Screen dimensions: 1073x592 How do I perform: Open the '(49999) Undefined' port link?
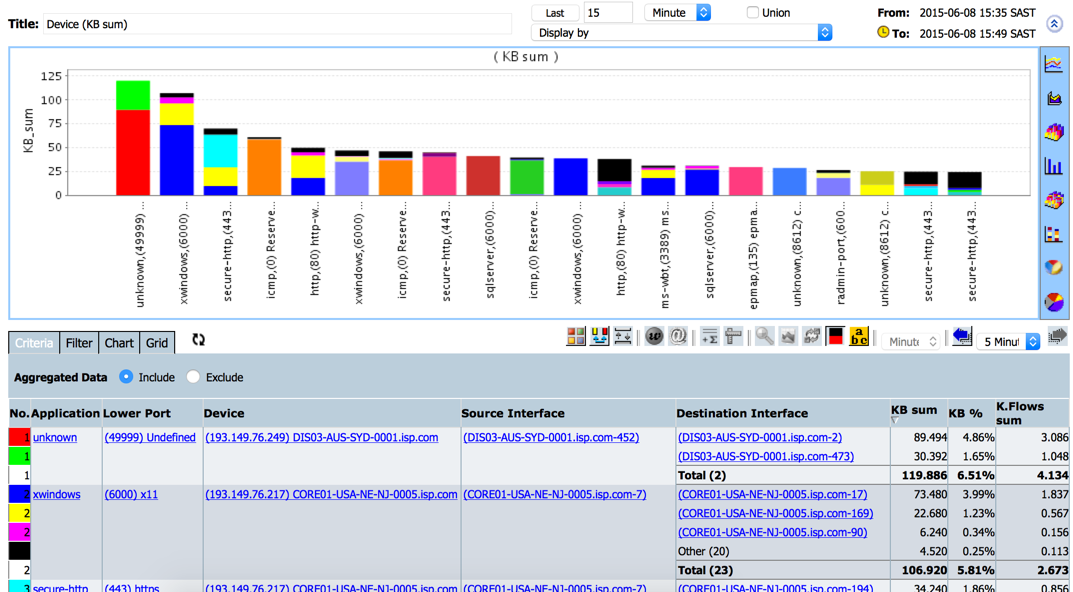(150, 437)
